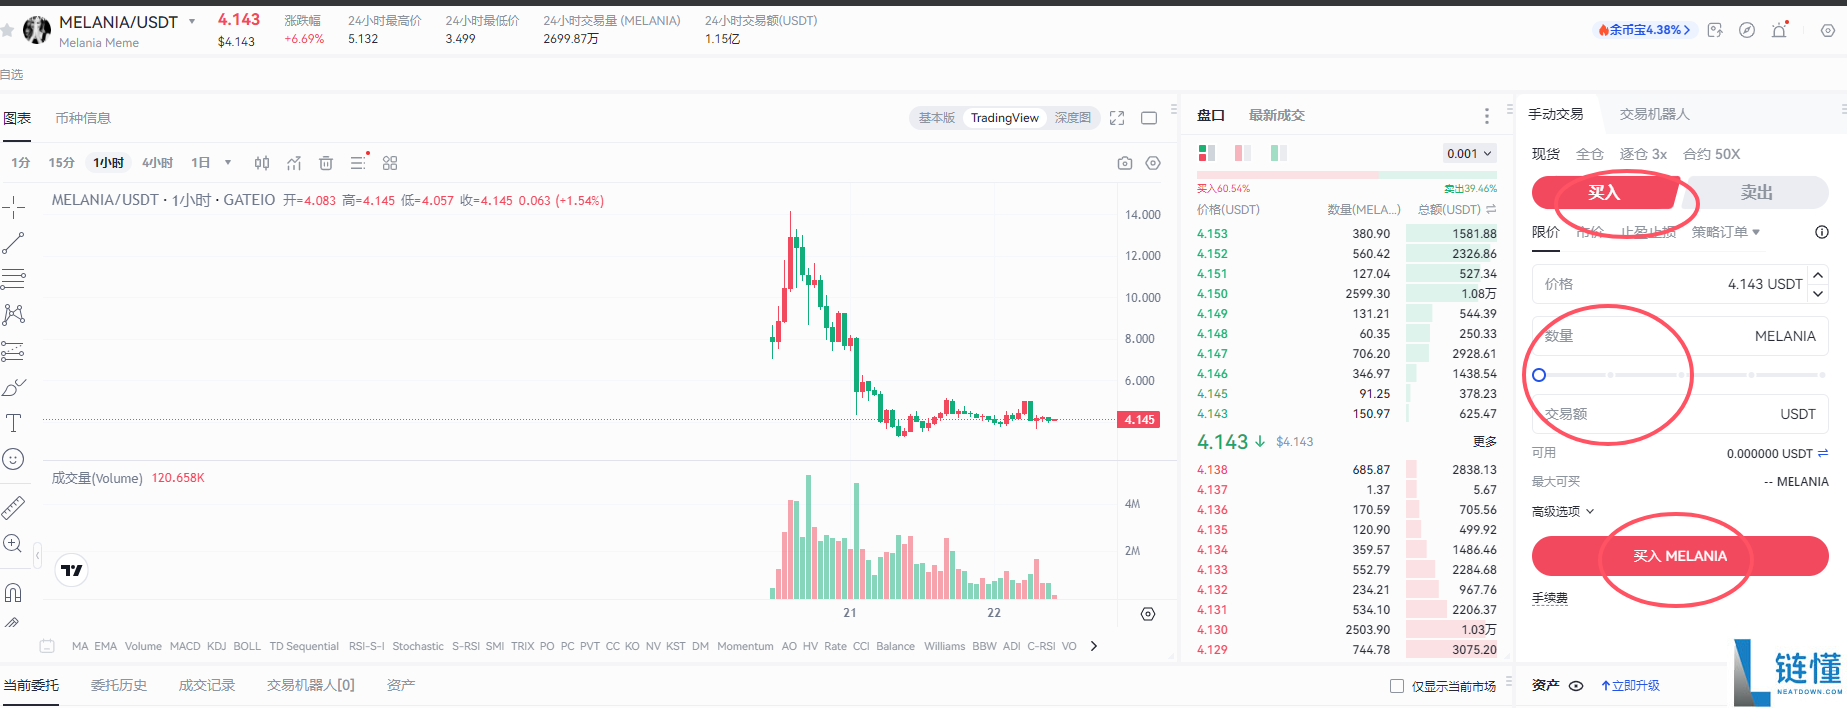
Task: Select the ruler measure tool
Action: pyautogui.click(x=13, y=508)
